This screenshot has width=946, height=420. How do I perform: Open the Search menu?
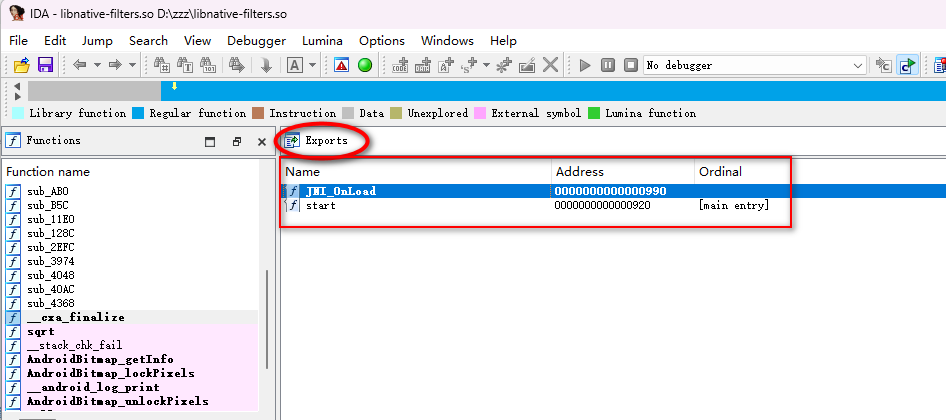click(x=148, y=40)
